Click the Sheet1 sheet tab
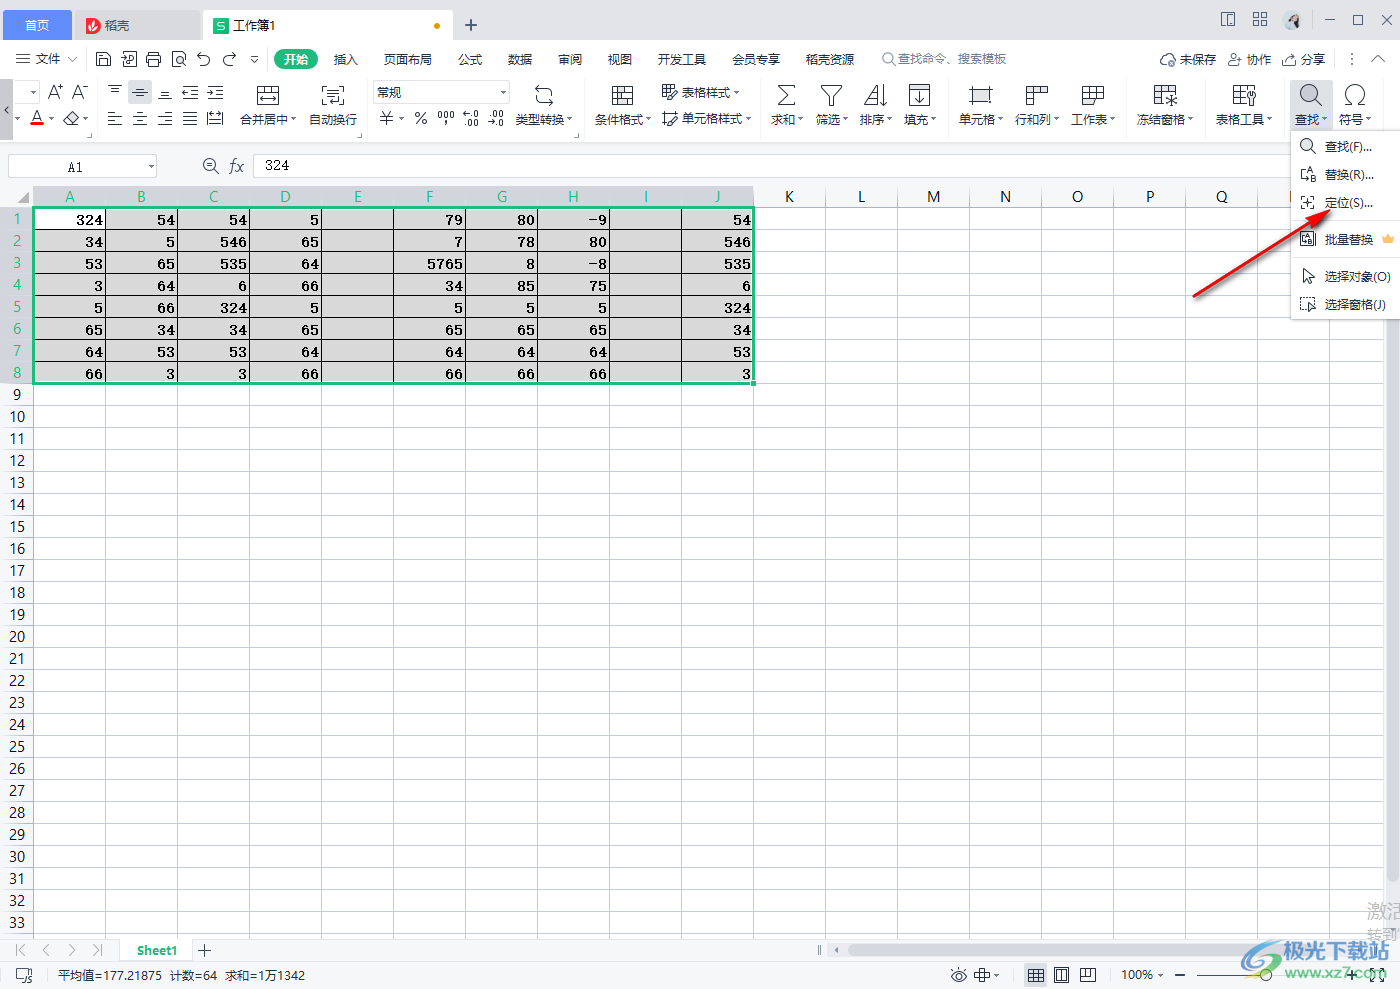Image resolution: width=1400 pixels, height=989 pixels. (157, 950)
